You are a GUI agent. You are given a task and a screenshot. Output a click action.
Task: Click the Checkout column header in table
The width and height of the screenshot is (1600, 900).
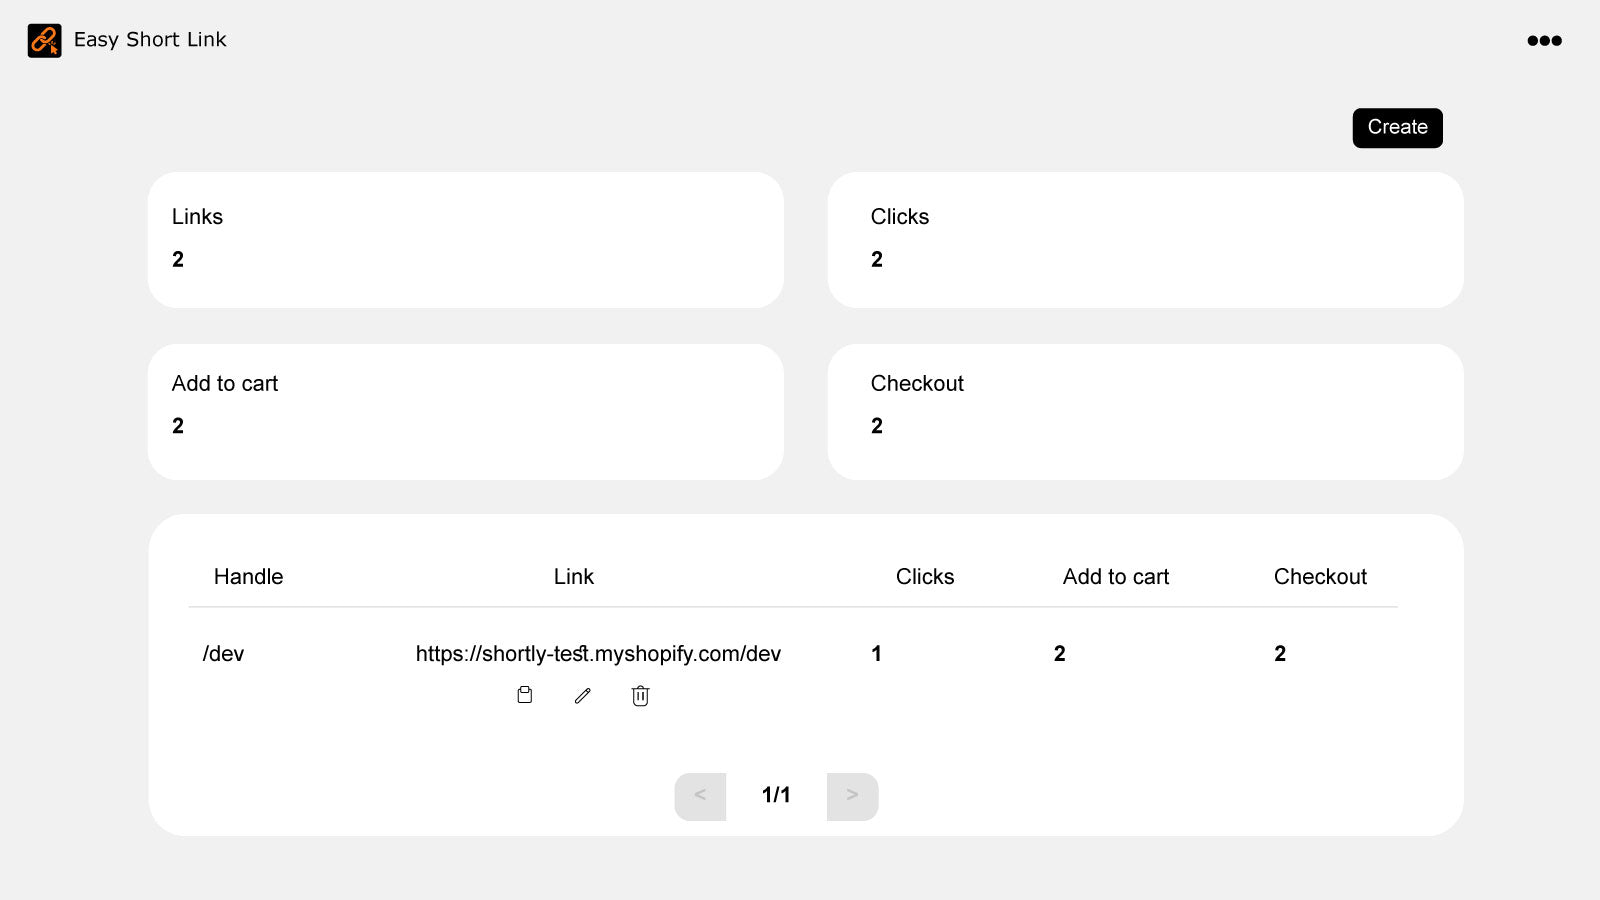coord(1320,577)
